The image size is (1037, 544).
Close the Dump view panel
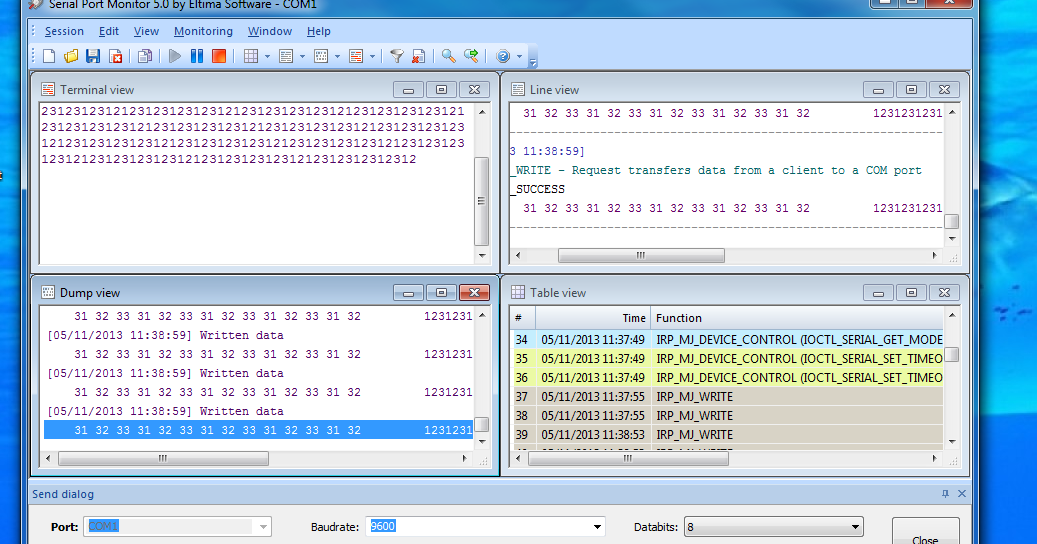click(474, 293)
